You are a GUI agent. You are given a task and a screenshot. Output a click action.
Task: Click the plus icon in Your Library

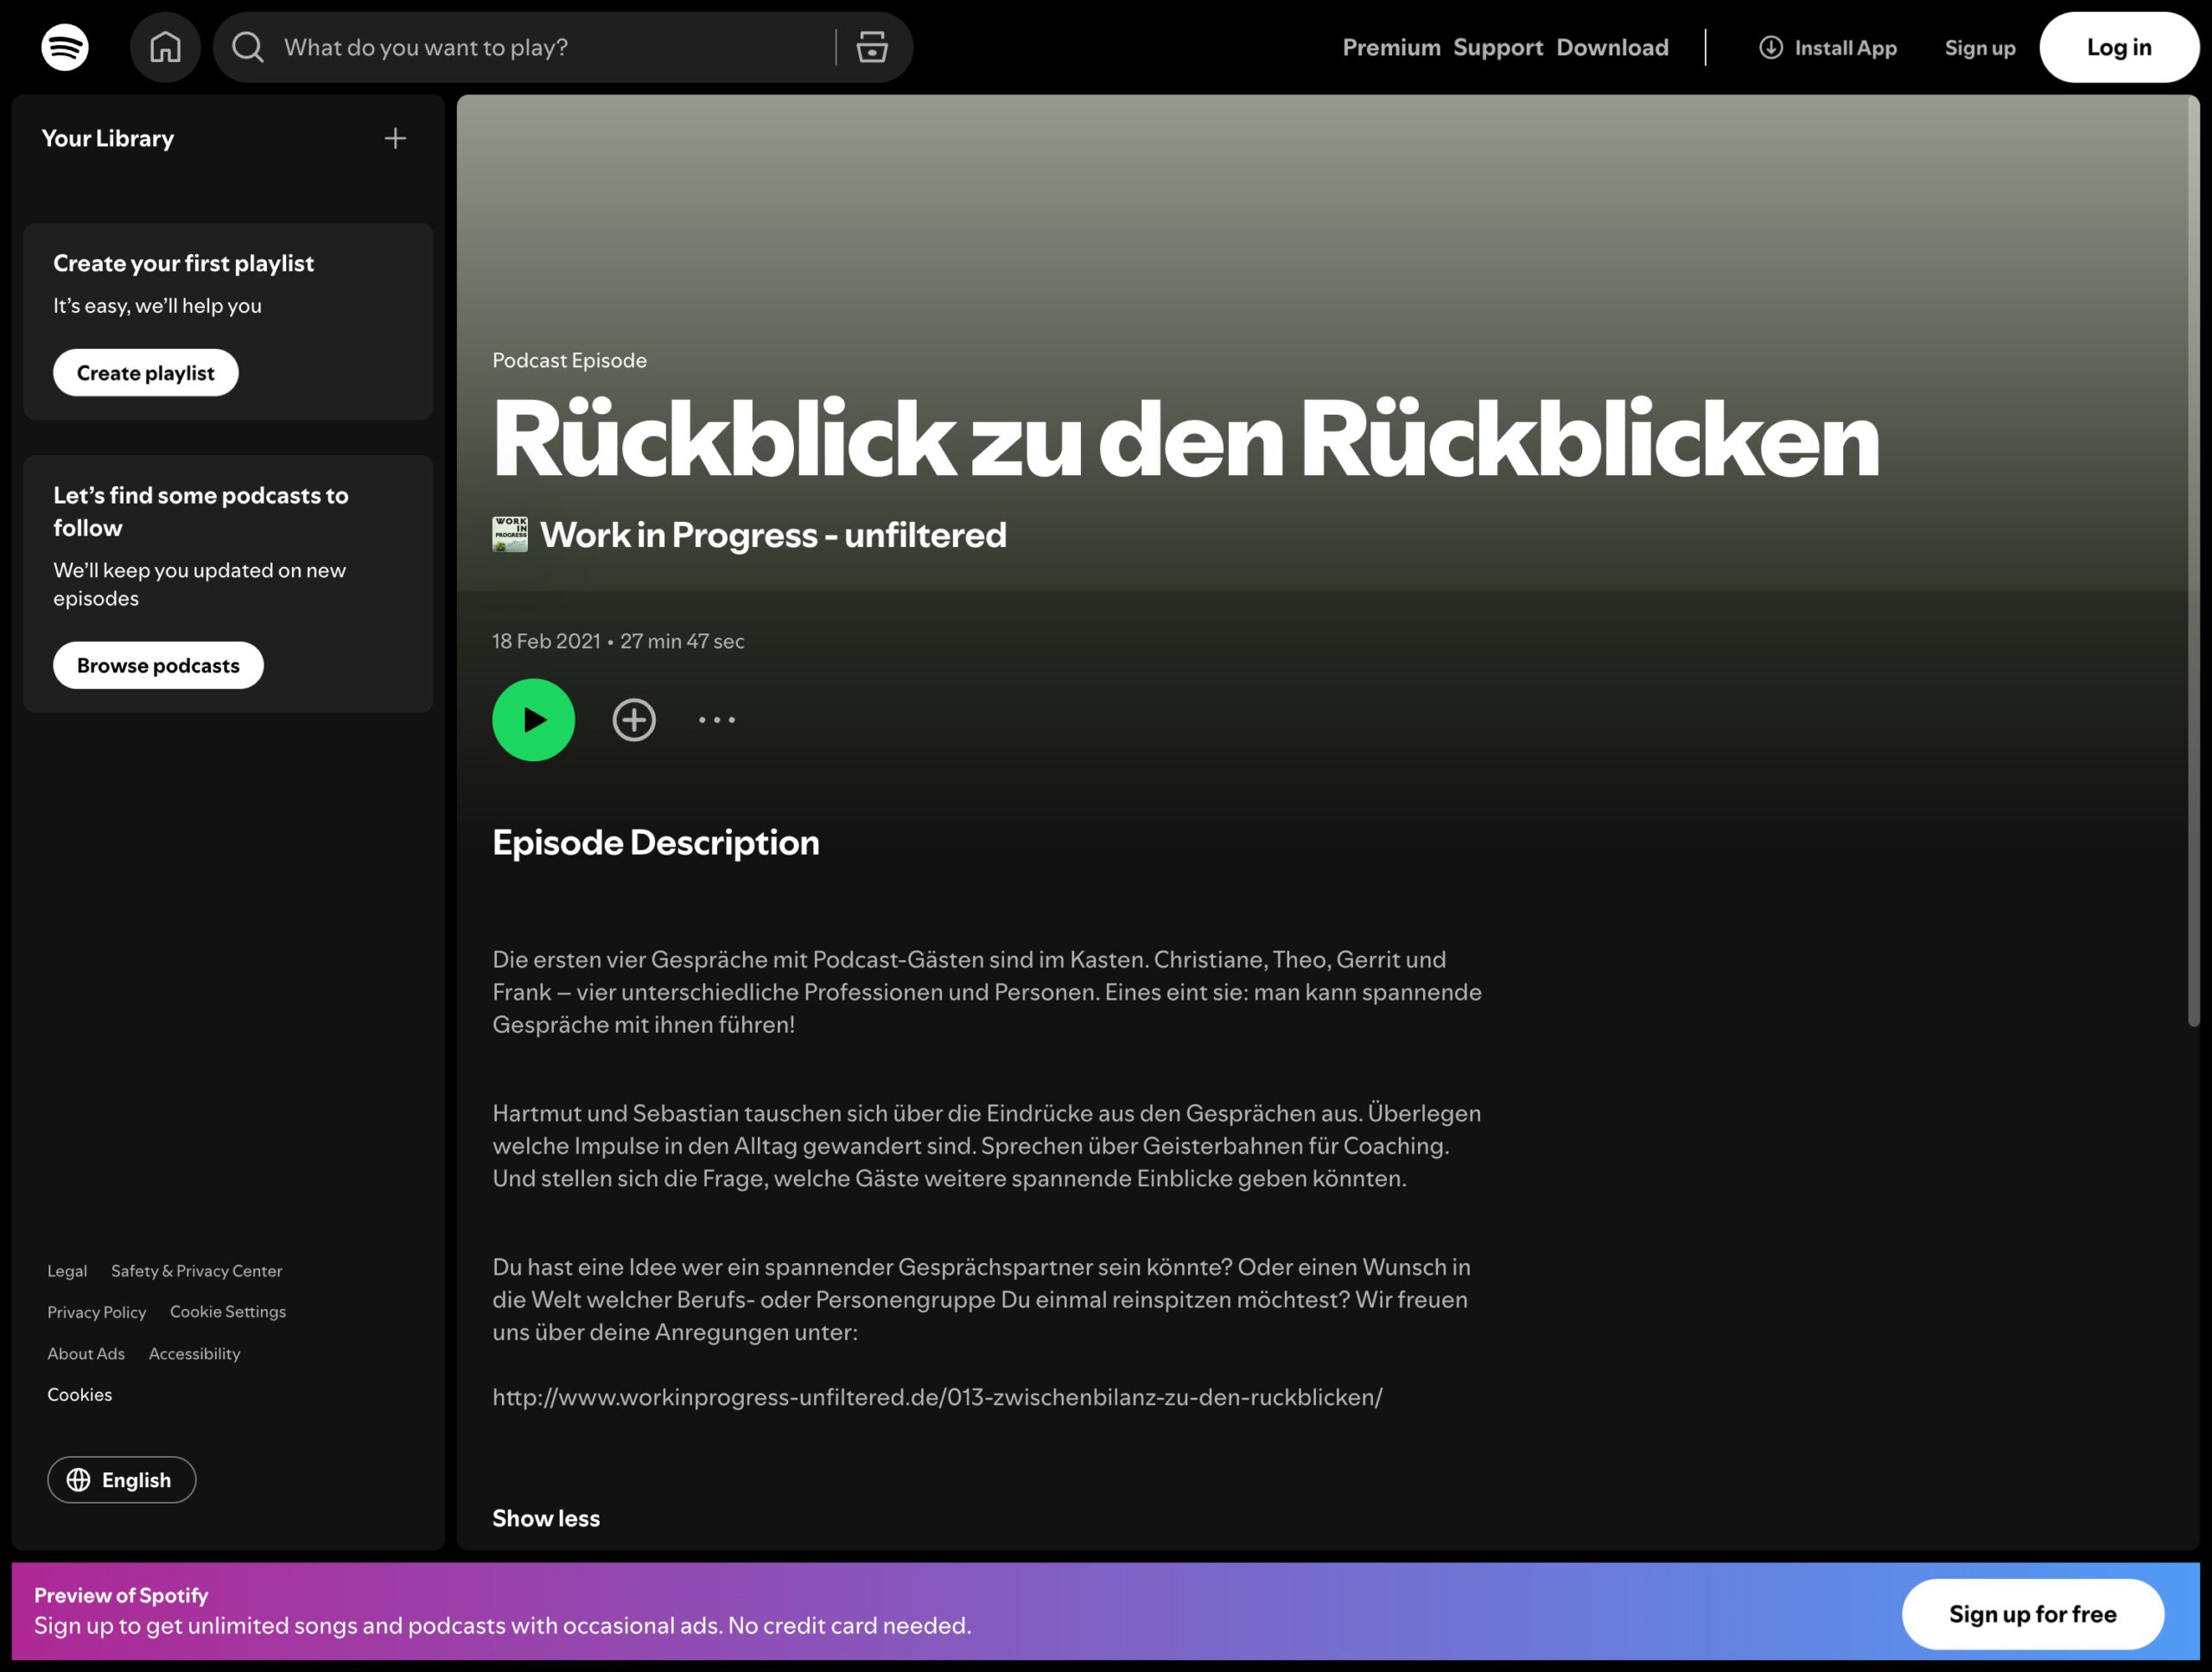pyautogui.click(x=395, y=138)
